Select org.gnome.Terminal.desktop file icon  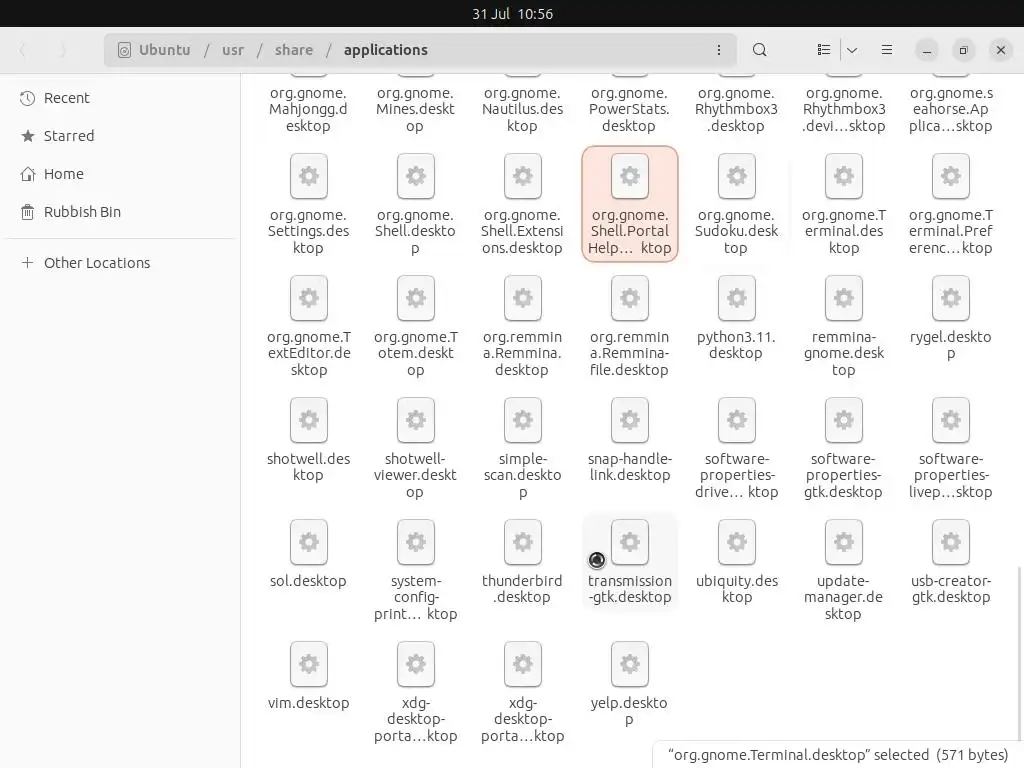click(x=844, y=176)
